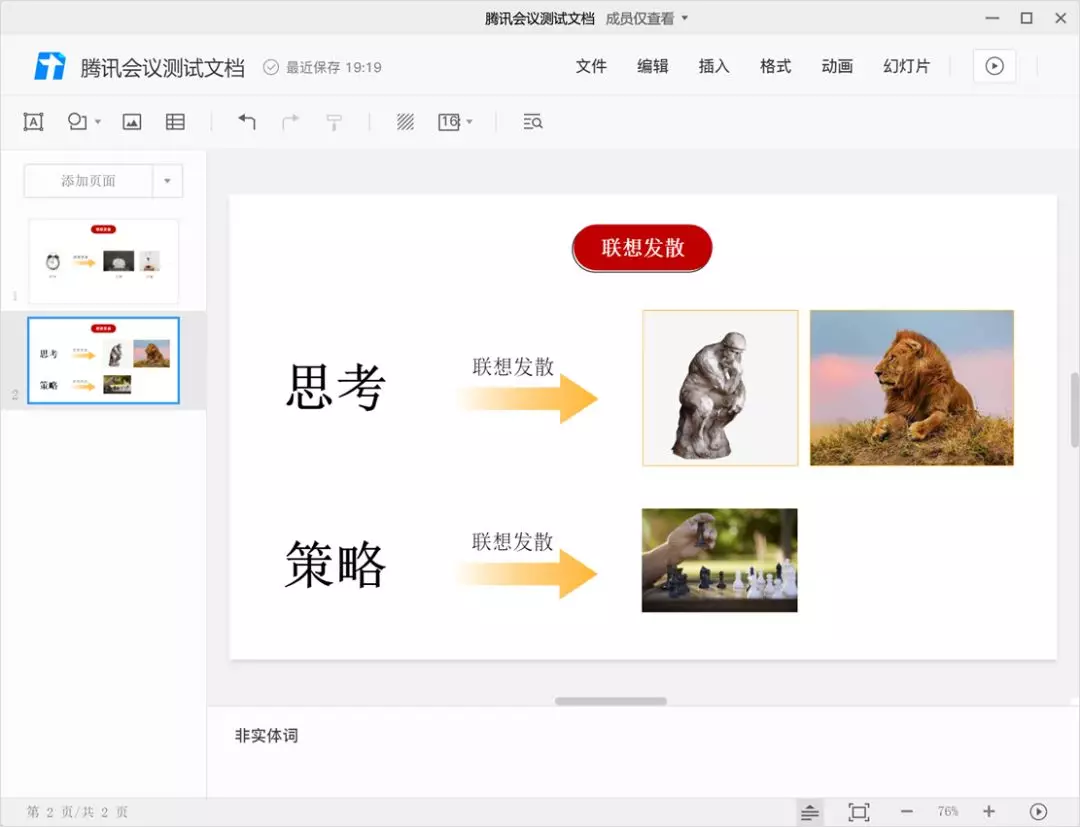Open the 幻灯片 menu

[906, 66]
